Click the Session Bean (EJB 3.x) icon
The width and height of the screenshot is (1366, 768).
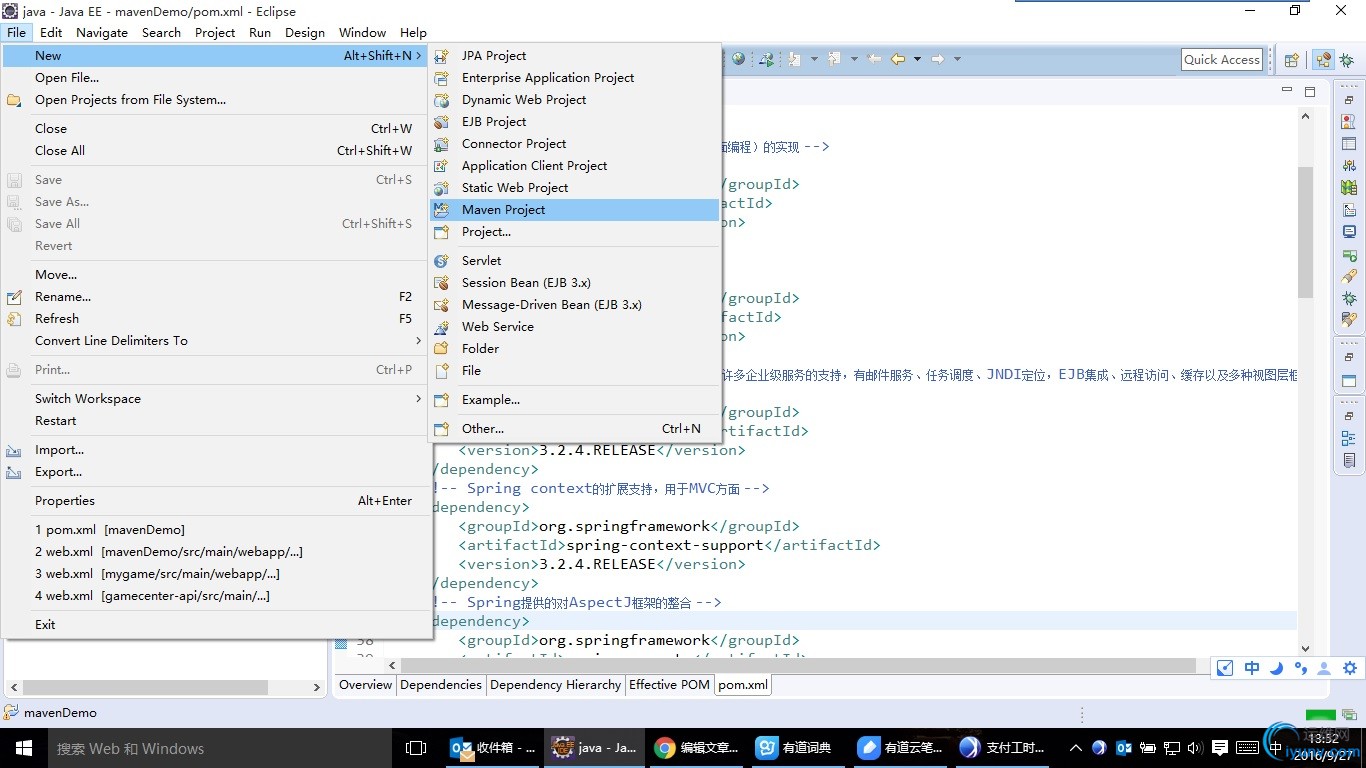(441, 283)
